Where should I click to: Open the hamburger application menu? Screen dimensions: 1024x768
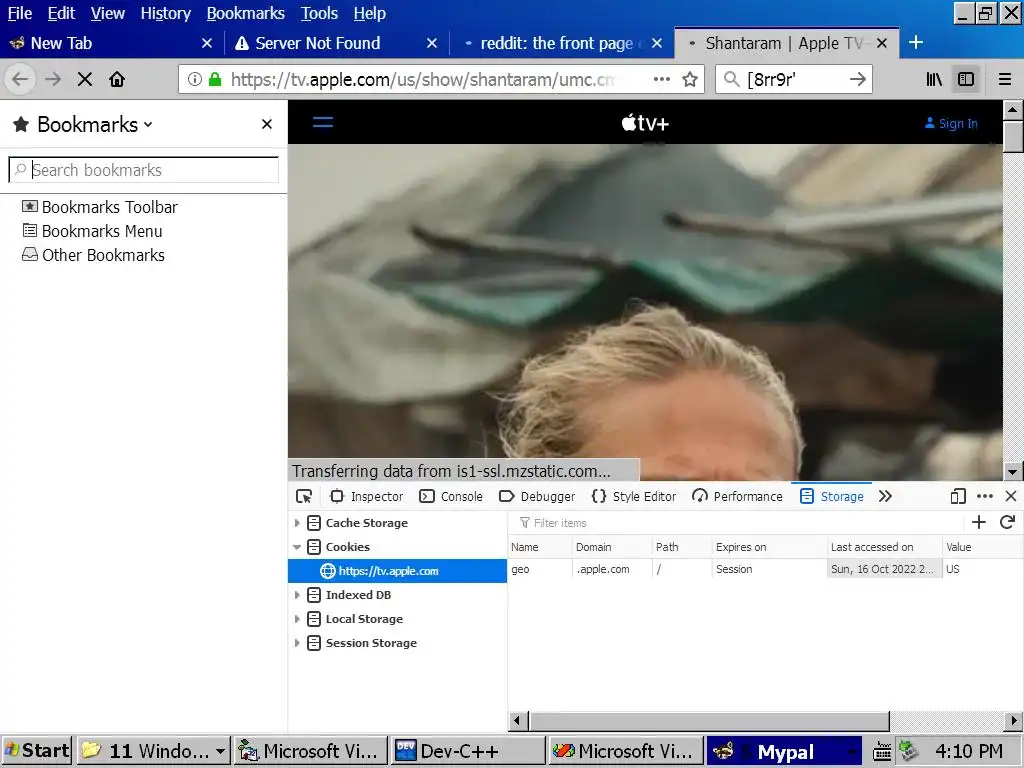(x=1005, y=79)
